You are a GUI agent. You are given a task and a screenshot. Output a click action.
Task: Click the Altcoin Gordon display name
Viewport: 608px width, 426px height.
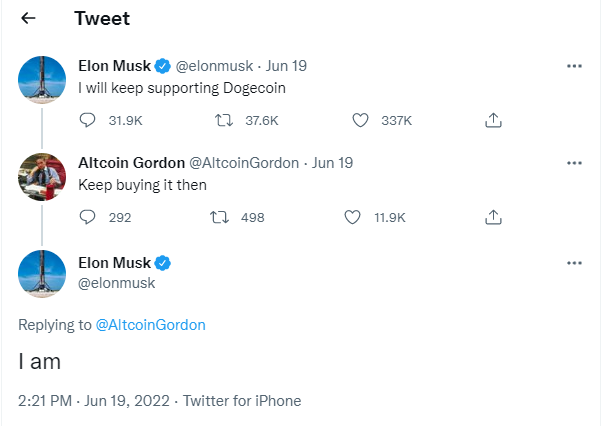tap(130, 163)
